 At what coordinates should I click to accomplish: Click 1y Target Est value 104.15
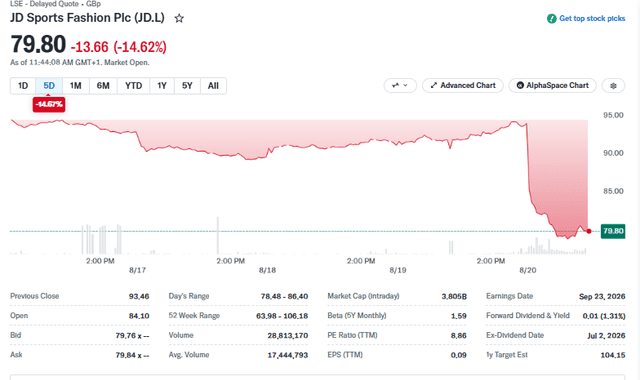[x=613, y=355]
